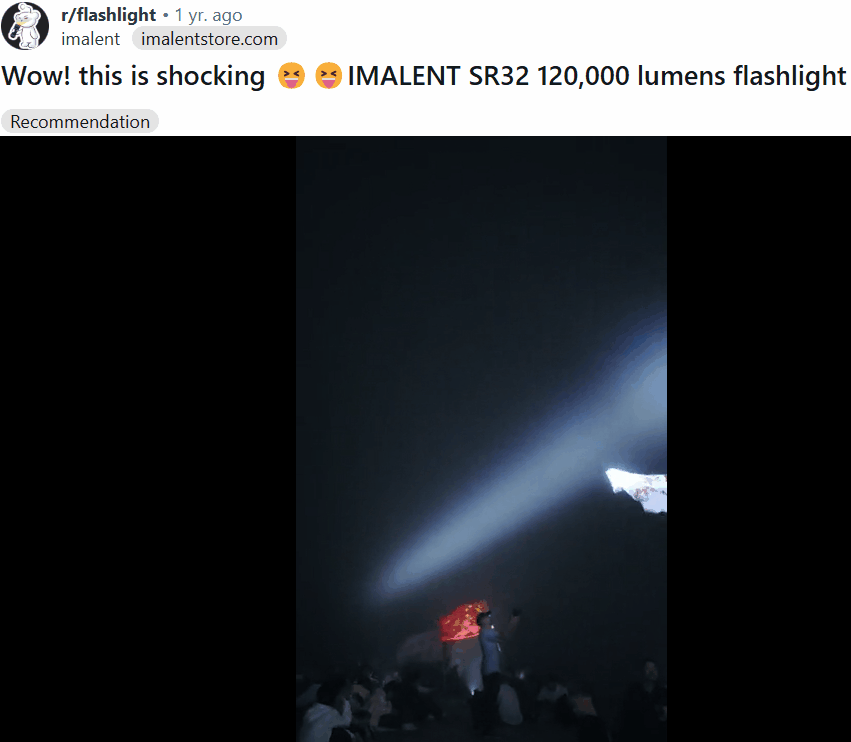Play the flashlight video in the post
The height and width of the screenshot is (742, 851).
481,439
